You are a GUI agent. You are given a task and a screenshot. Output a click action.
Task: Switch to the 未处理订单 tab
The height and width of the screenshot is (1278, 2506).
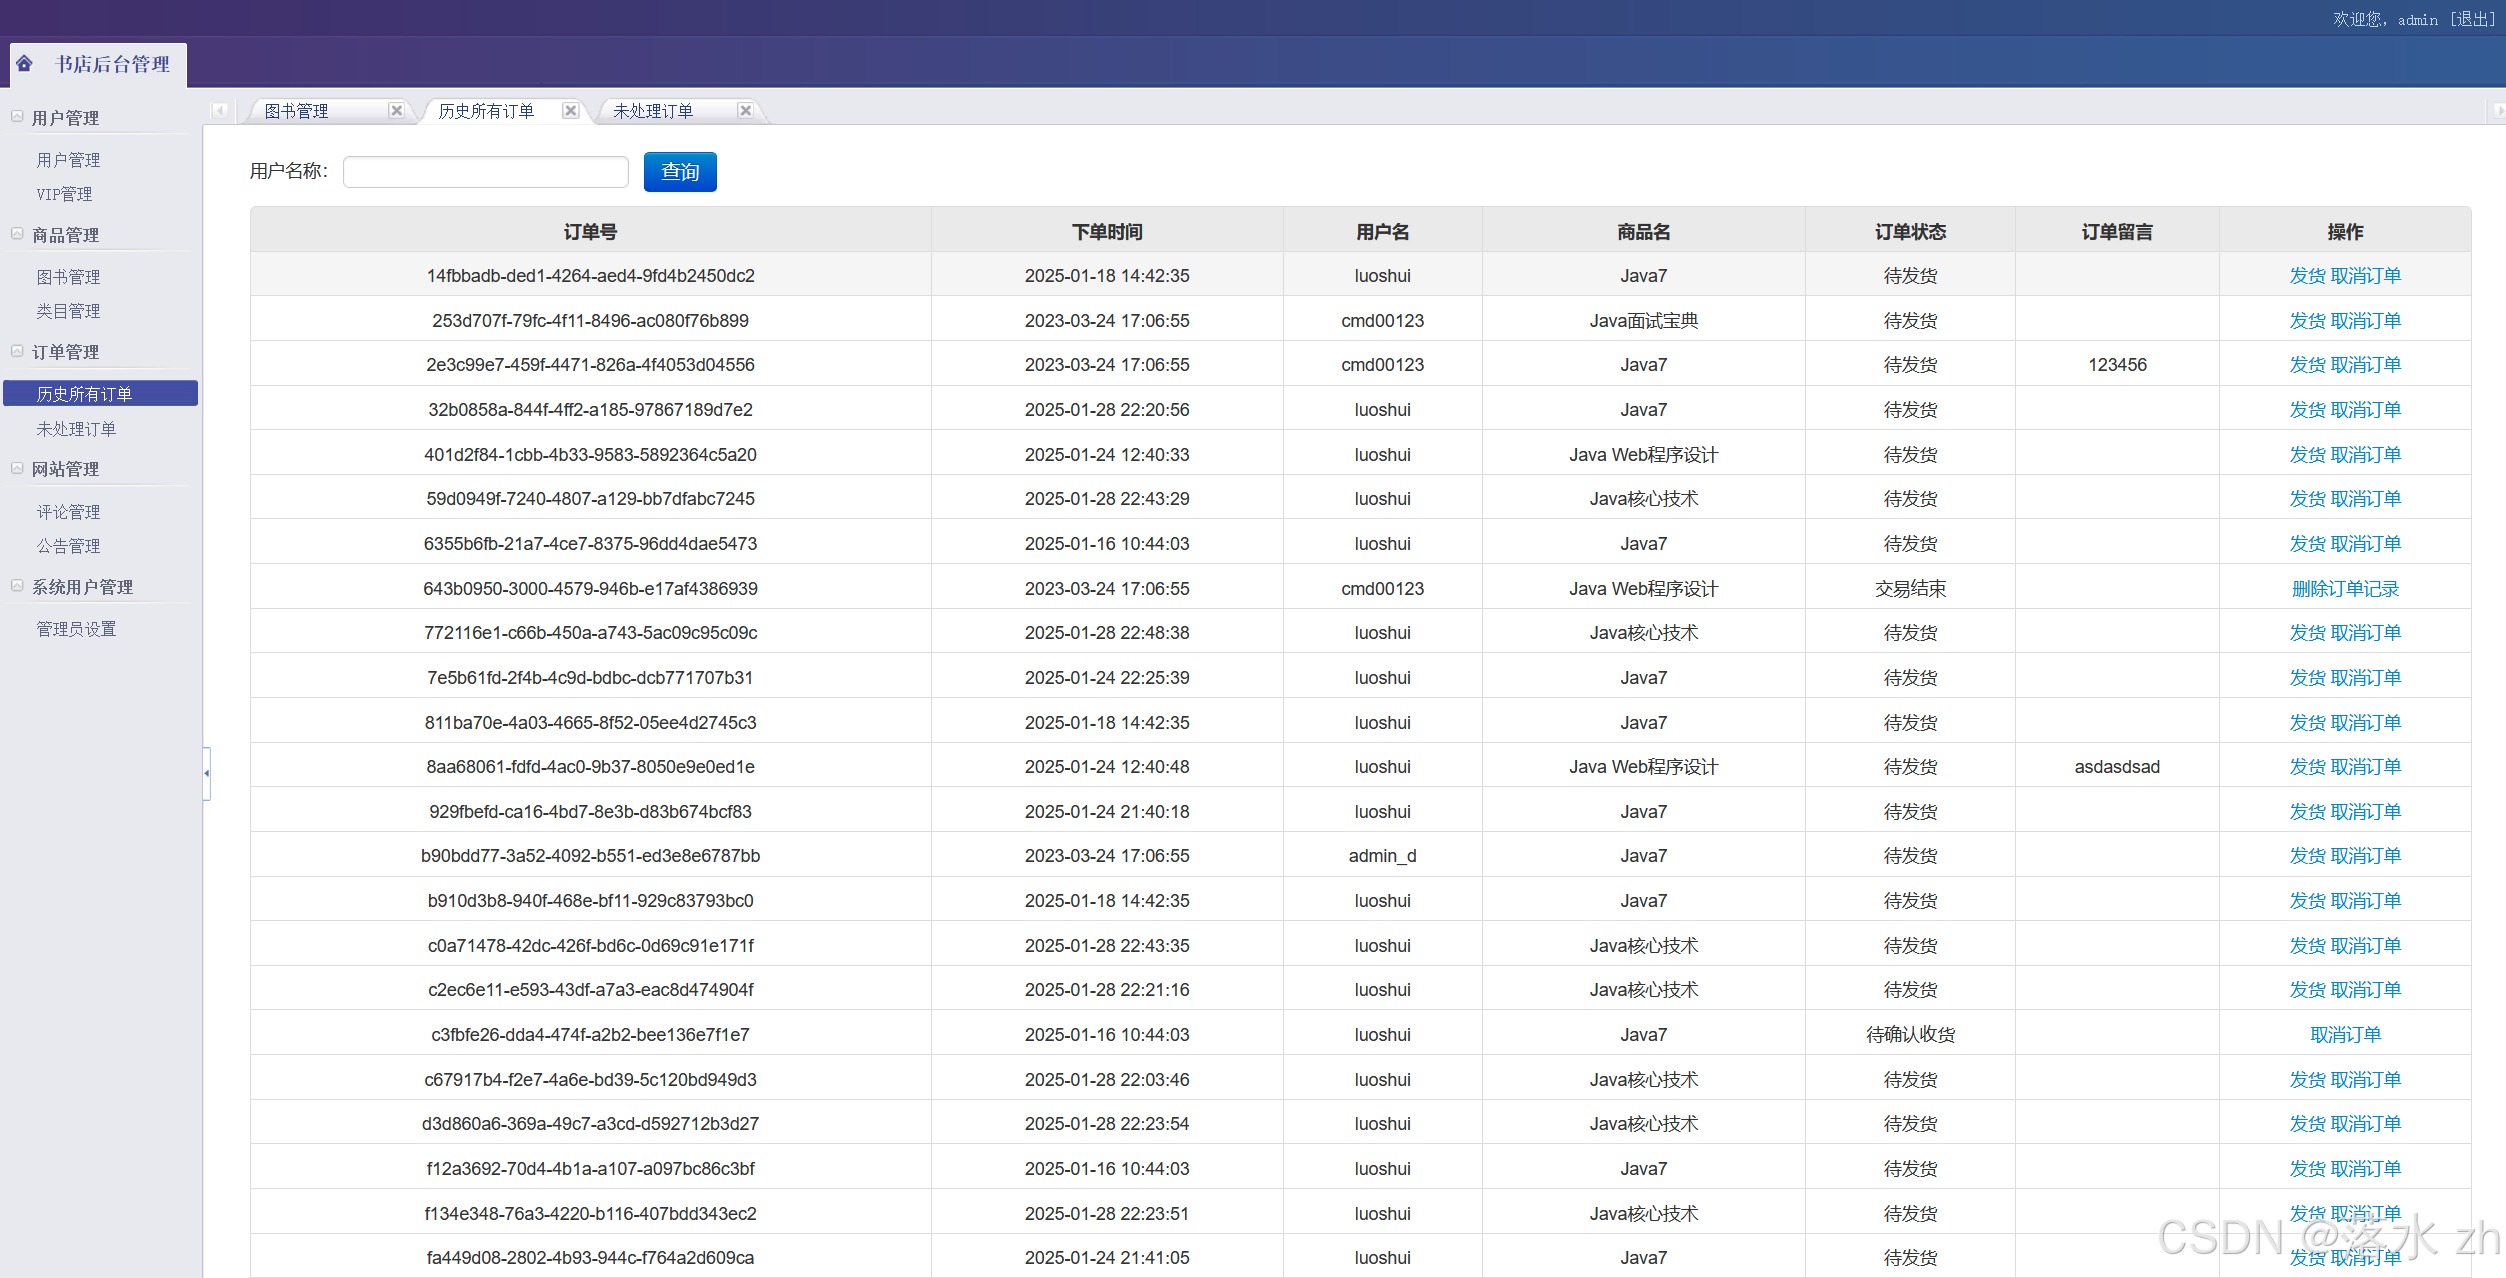[x=653, y=111]
